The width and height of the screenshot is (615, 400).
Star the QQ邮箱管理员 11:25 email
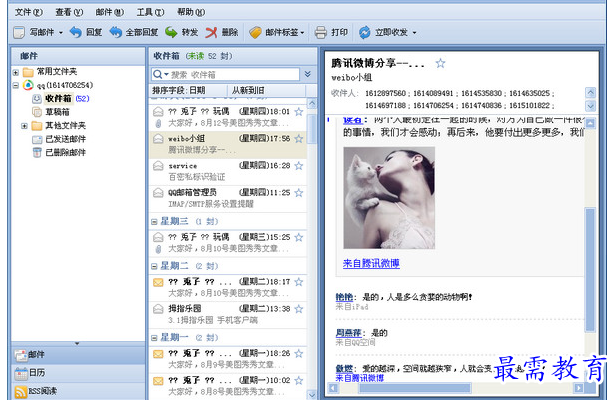pyautogui.click(x=299, y=193)
